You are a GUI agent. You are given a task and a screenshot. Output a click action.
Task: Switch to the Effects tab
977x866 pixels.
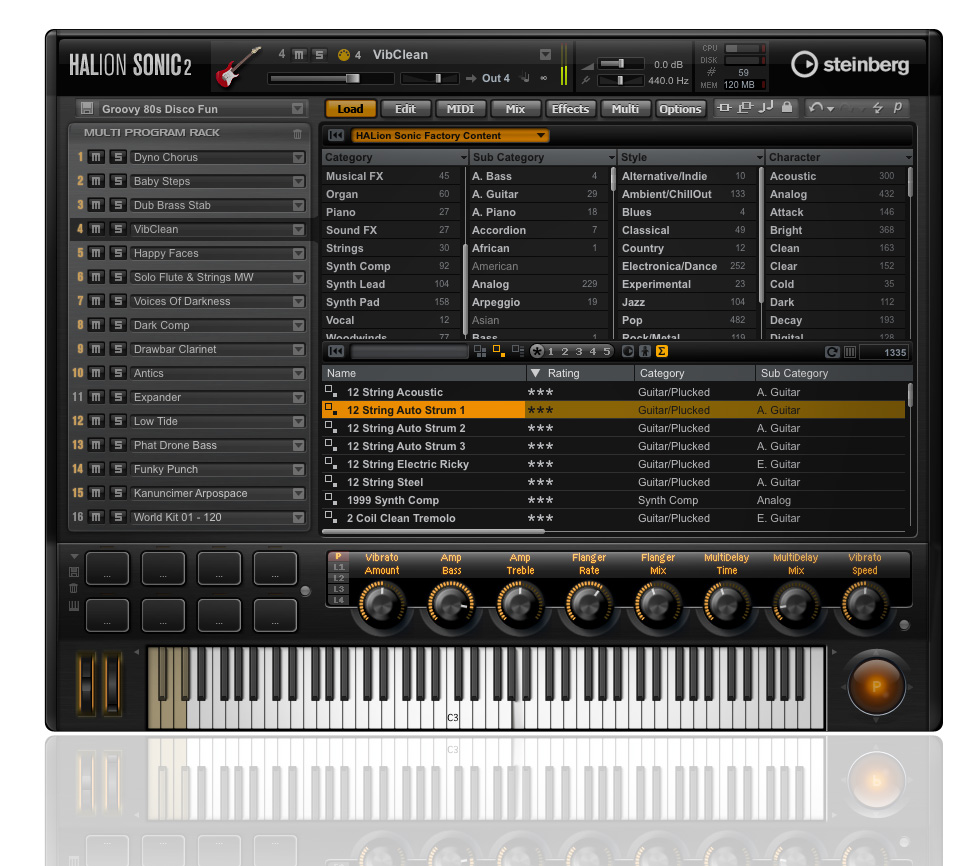570,109
